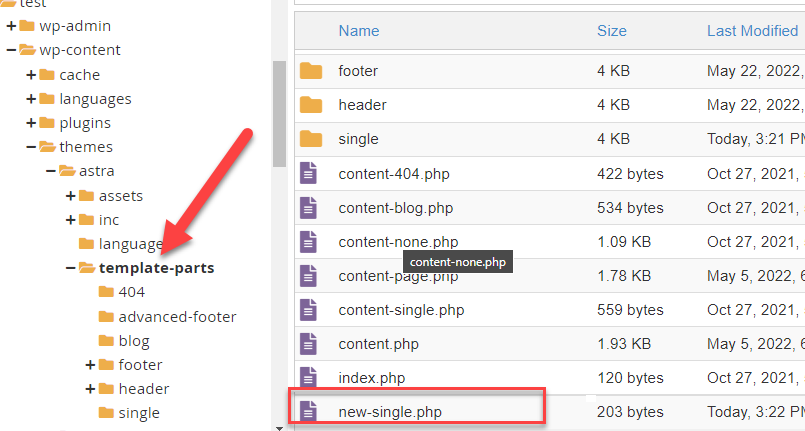
Task: Click the footer folder icon in file list
Action: click(x=311, y=71)
